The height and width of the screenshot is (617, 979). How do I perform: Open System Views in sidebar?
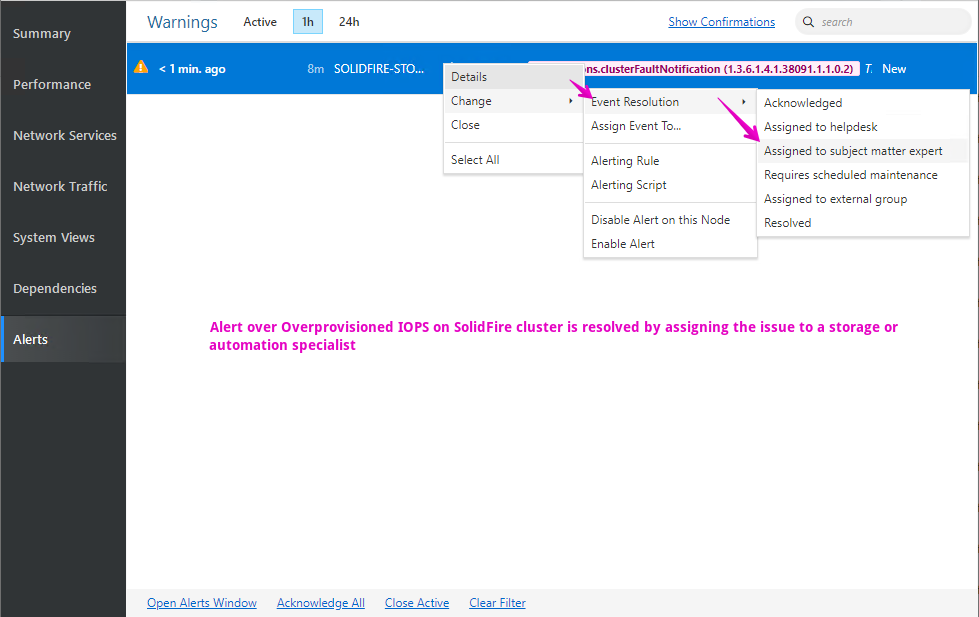[x=63, y=237]
